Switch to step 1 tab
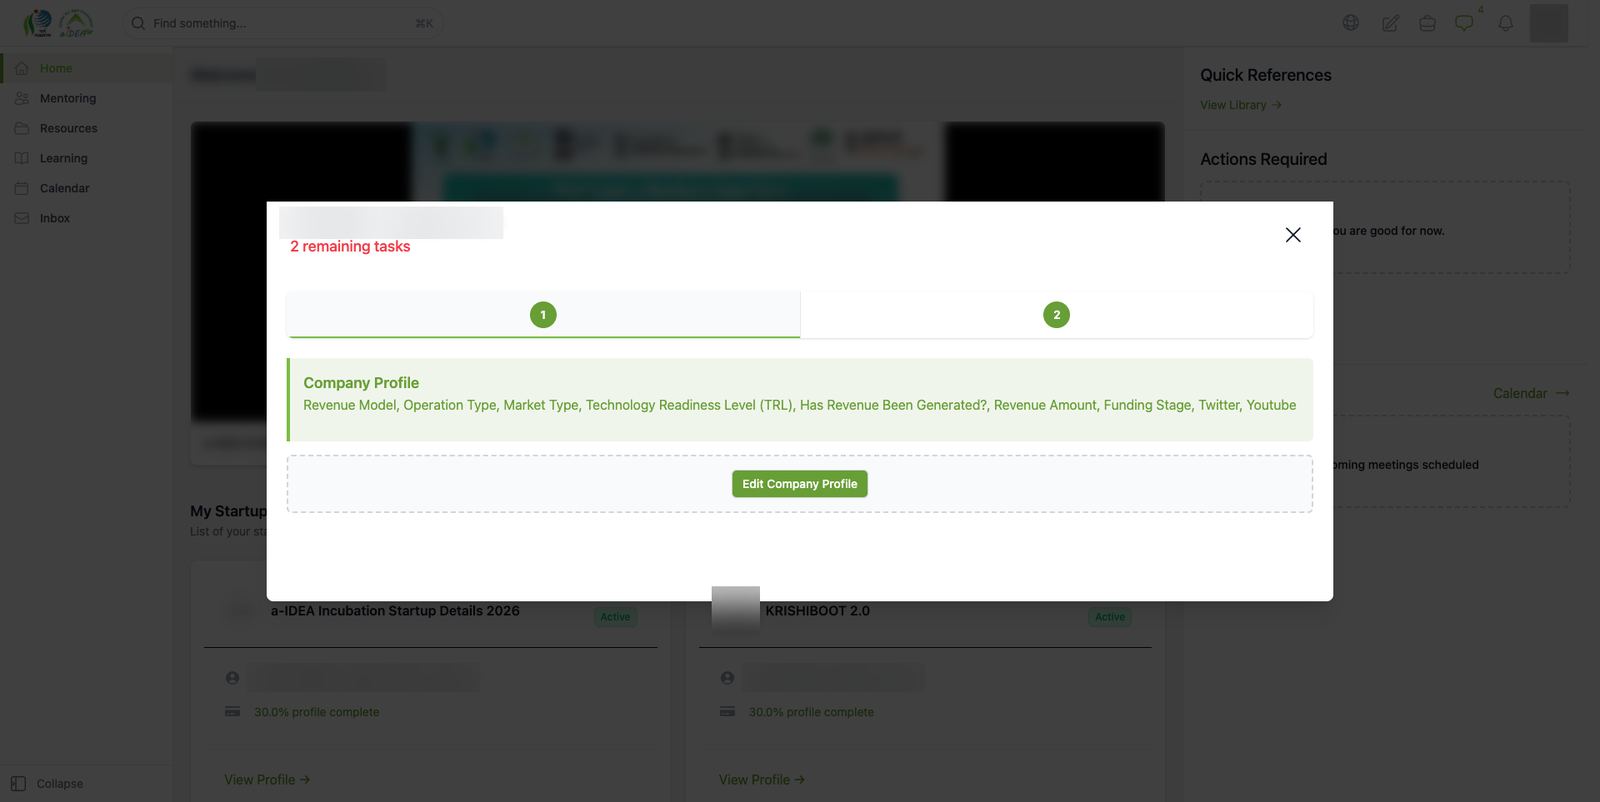This screenshot has height=802, width=1600. pyautogui.click(x=543, y=315)
